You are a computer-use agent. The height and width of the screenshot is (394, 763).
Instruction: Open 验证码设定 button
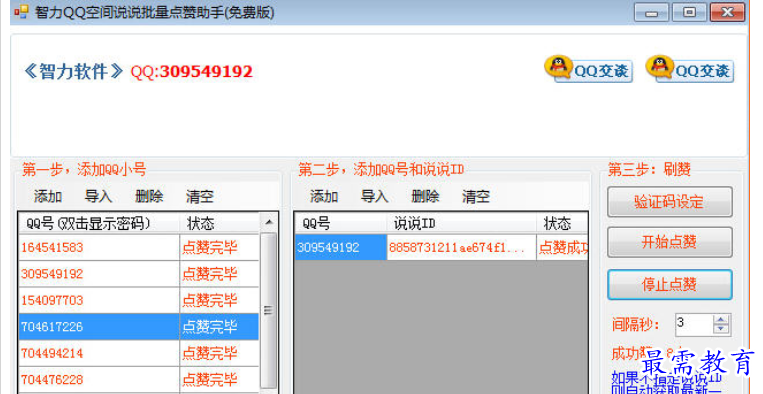(670, 202)
